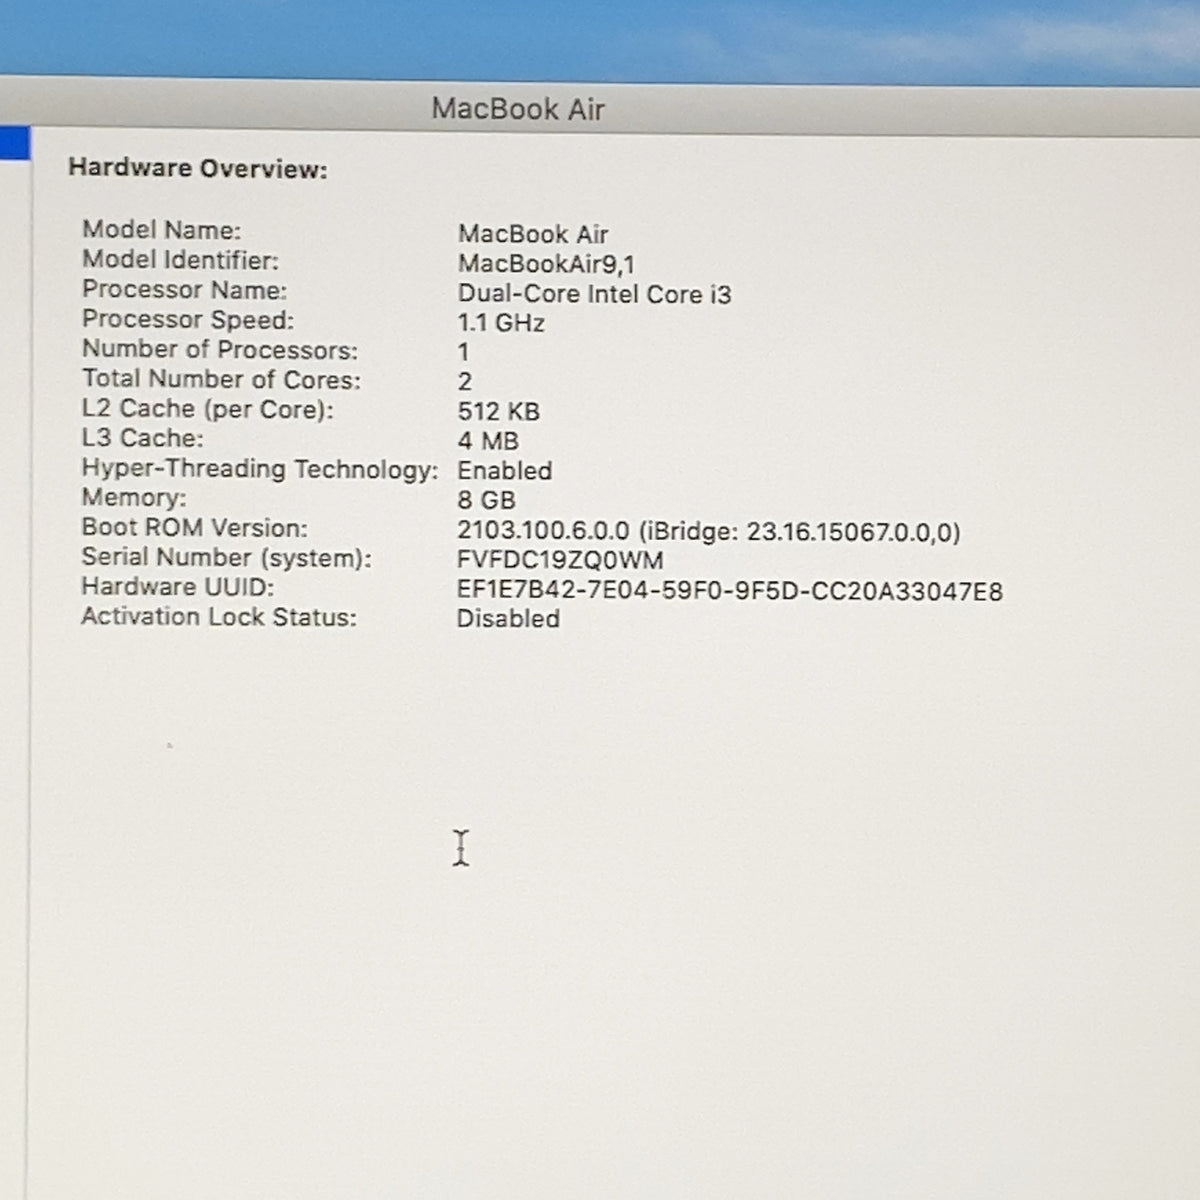Screen dimensions: 1200x1200
Task: Select the Serial Number (system) label
Action: click(x=226, y=557)
